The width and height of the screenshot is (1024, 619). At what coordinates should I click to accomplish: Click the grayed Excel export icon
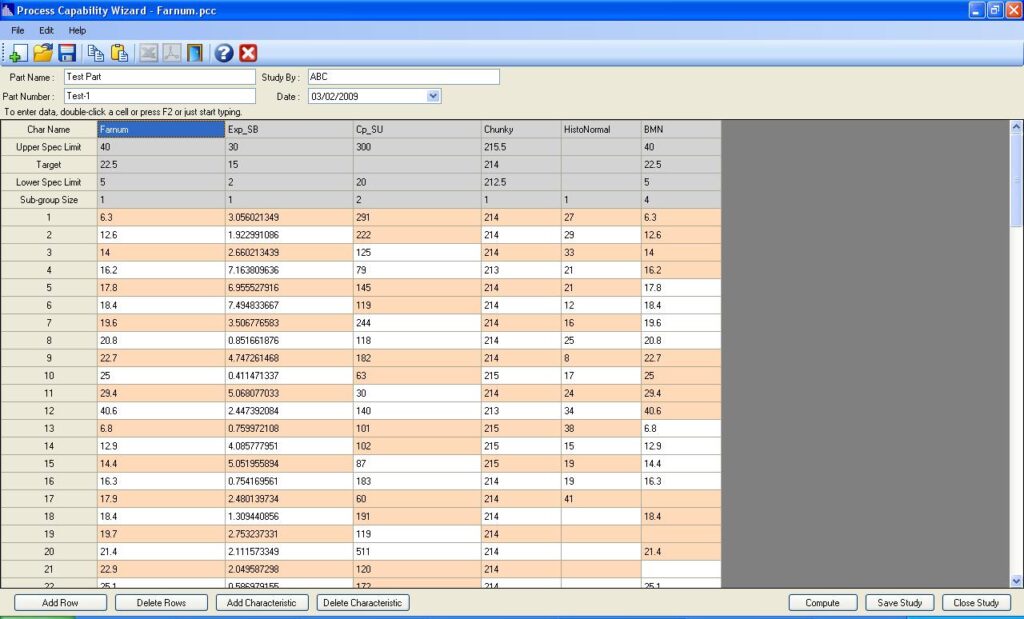pyautogui.click(x=148, y=53)
